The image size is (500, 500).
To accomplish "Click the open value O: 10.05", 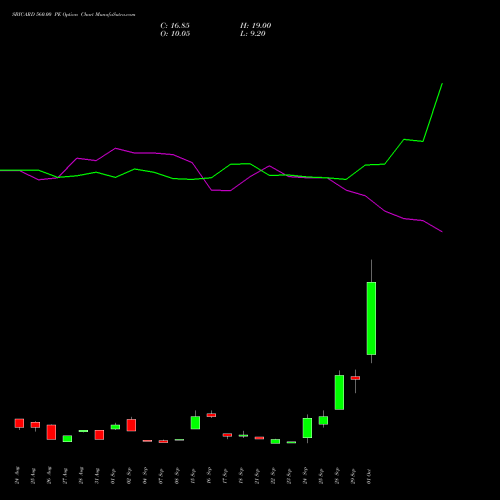I will pyautogui.click(x=175, y=34).
